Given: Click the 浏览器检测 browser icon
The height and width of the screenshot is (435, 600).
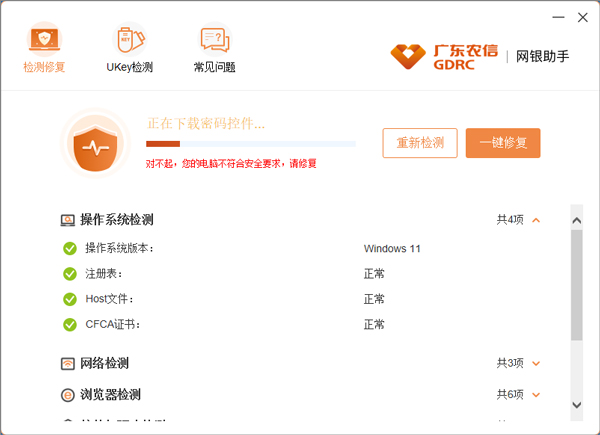Looking at the screenshot, I should click(68, 395).
